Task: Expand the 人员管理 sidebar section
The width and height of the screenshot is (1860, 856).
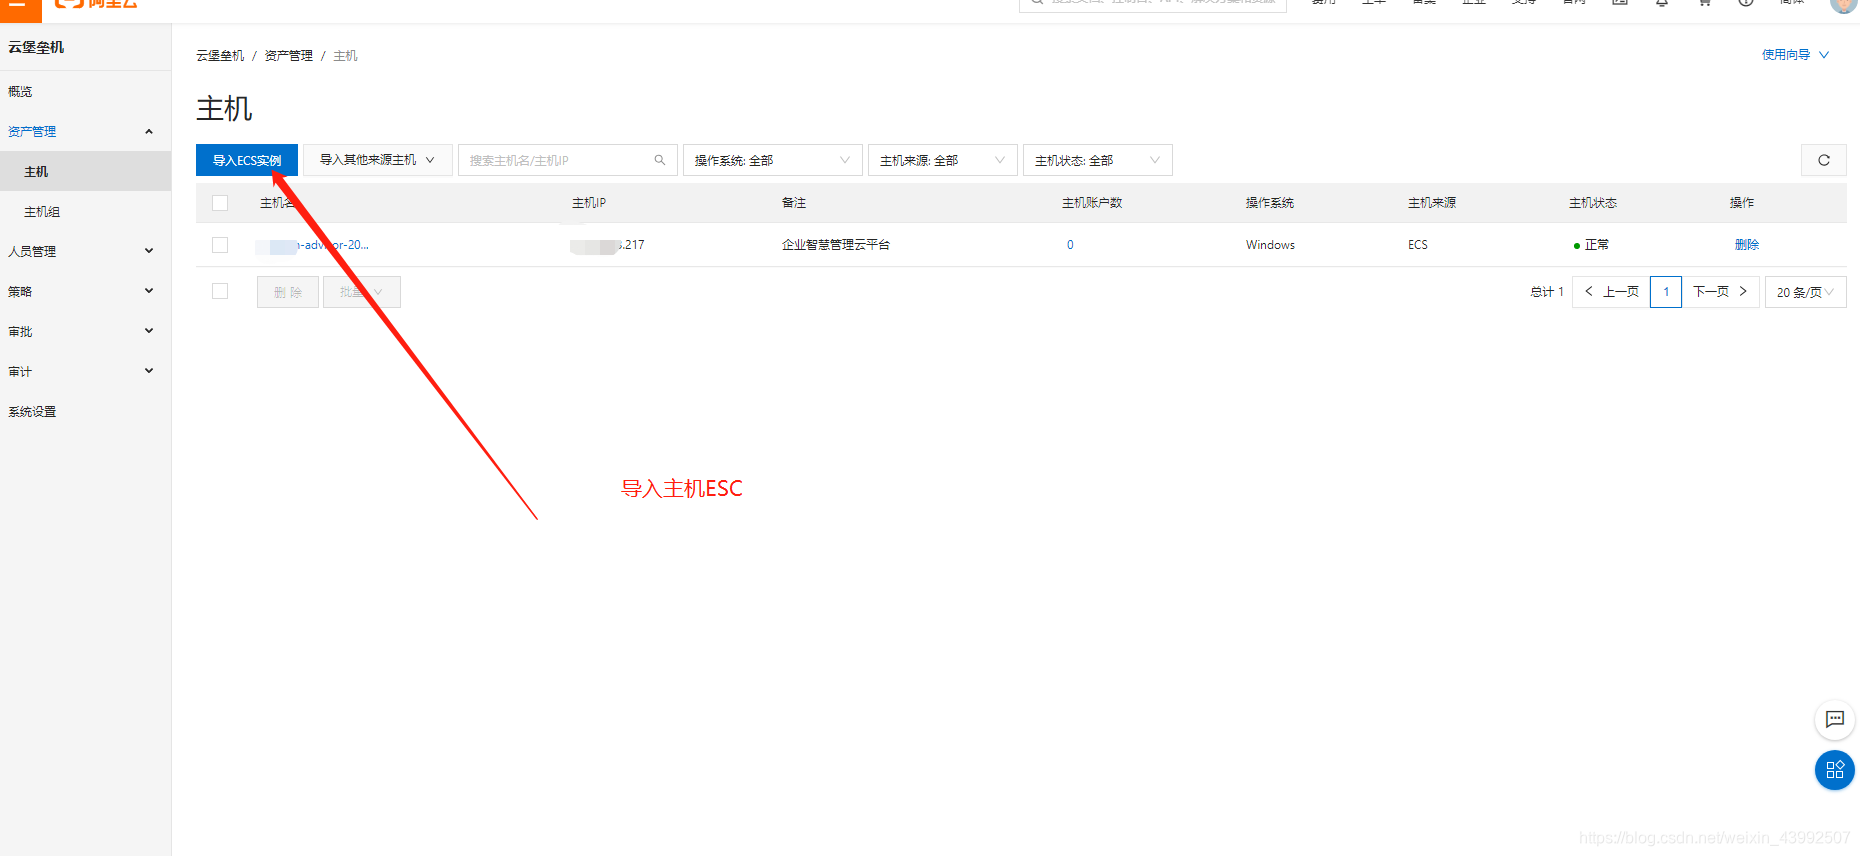Action: coord(85,251)
